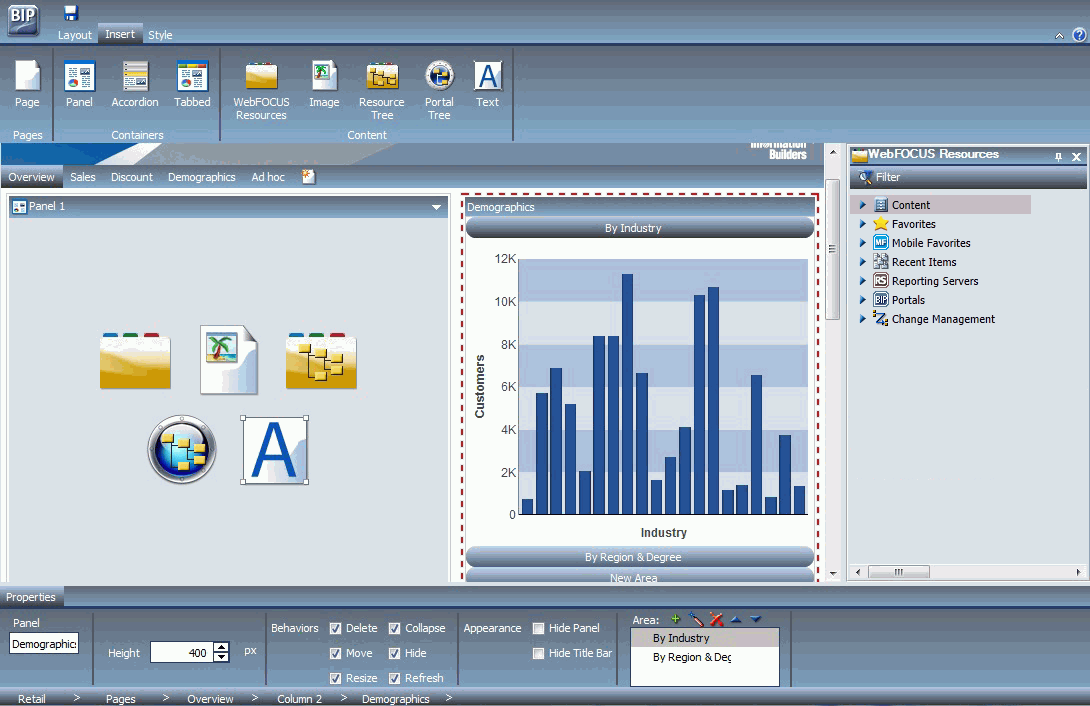Pin the WebFOCUS Resources panel
The image size is (1090, 706).
tap(1058, 157)
